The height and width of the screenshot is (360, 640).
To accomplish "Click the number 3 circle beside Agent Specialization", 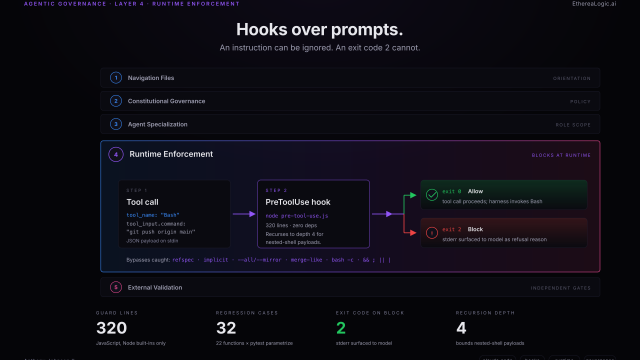I will [x=116, y=124].
